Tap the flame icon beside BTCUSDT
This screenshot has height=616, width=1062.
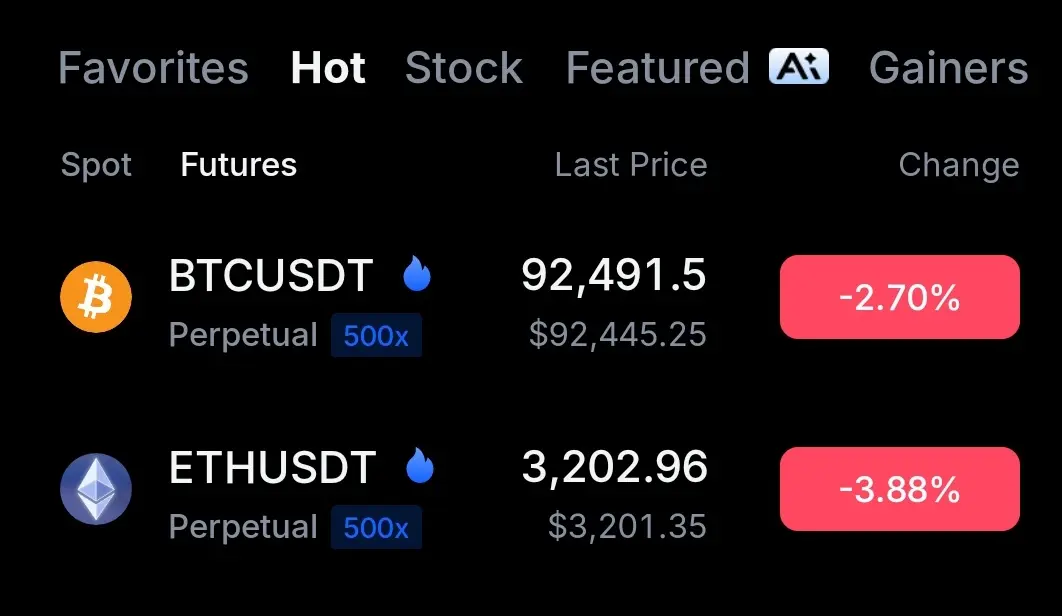pyautogui.click(x=417, y=274)
